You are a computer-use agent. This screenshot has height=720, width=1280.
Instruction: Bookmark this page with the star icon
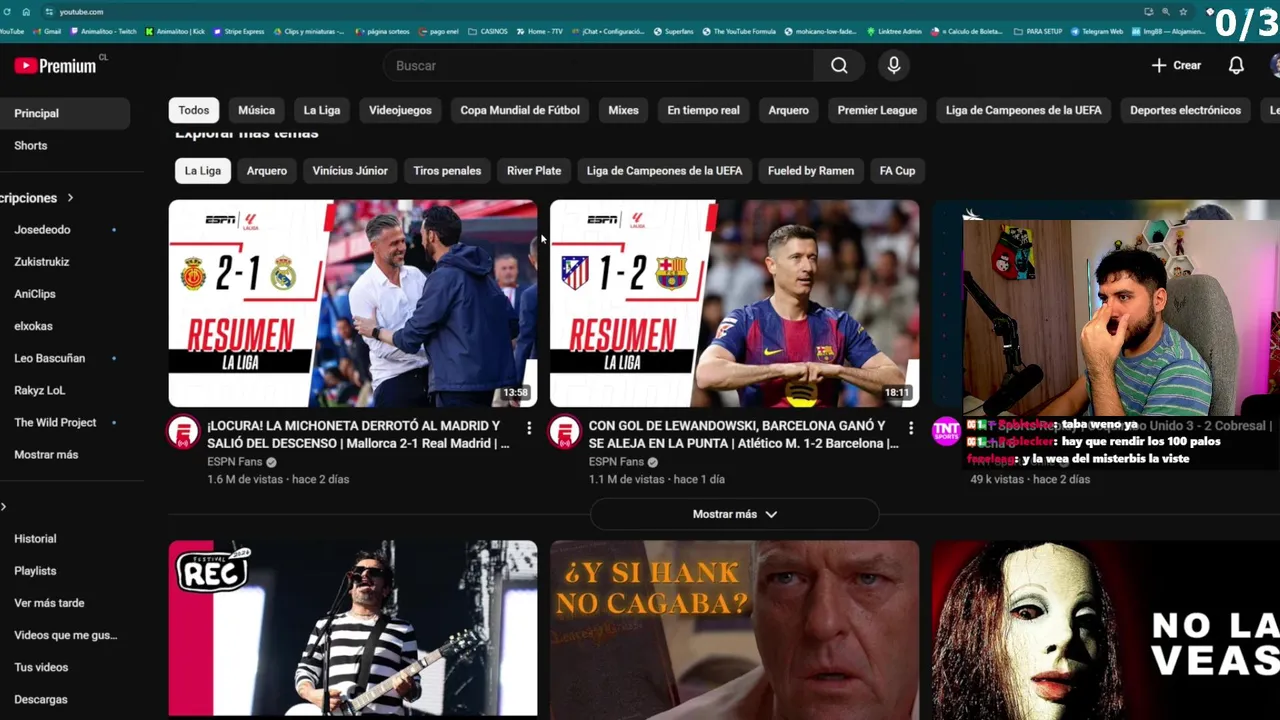click(1183, 11)
